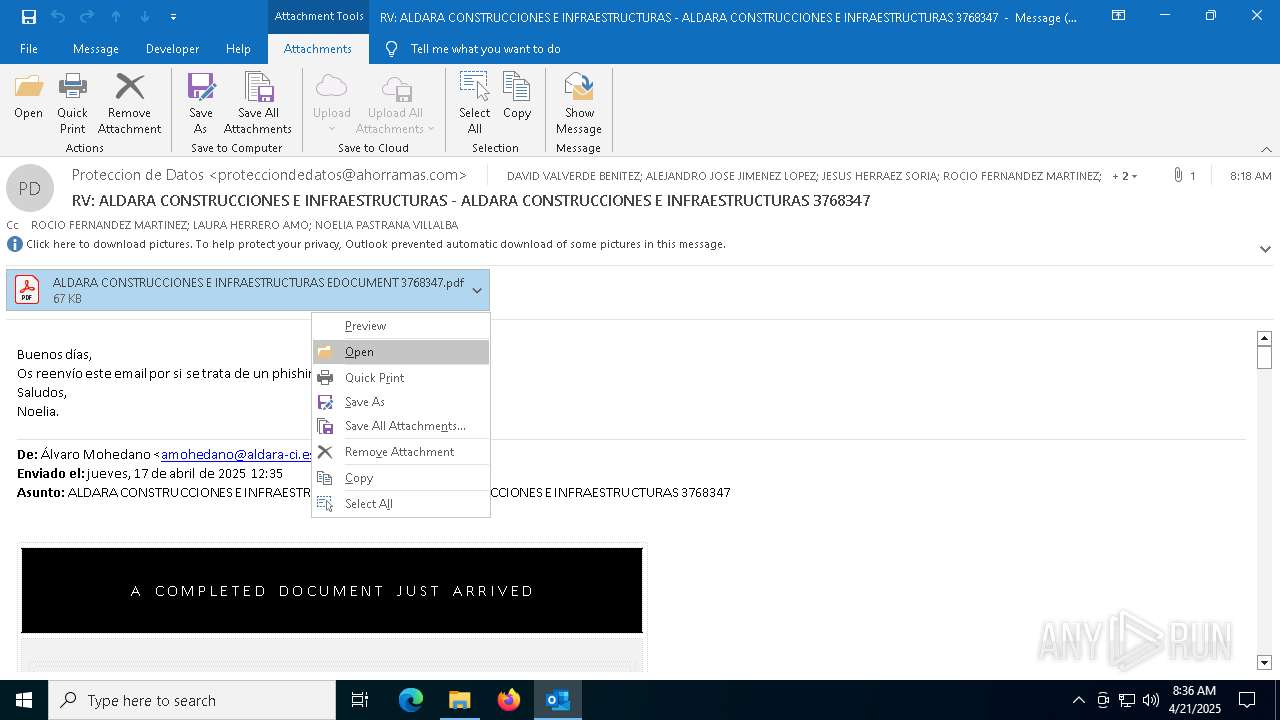Image resolution: width=1280 pixels, height=720 pixels.
Task: Click the Open attachment ribbon icon
Action: click(28, 96)
